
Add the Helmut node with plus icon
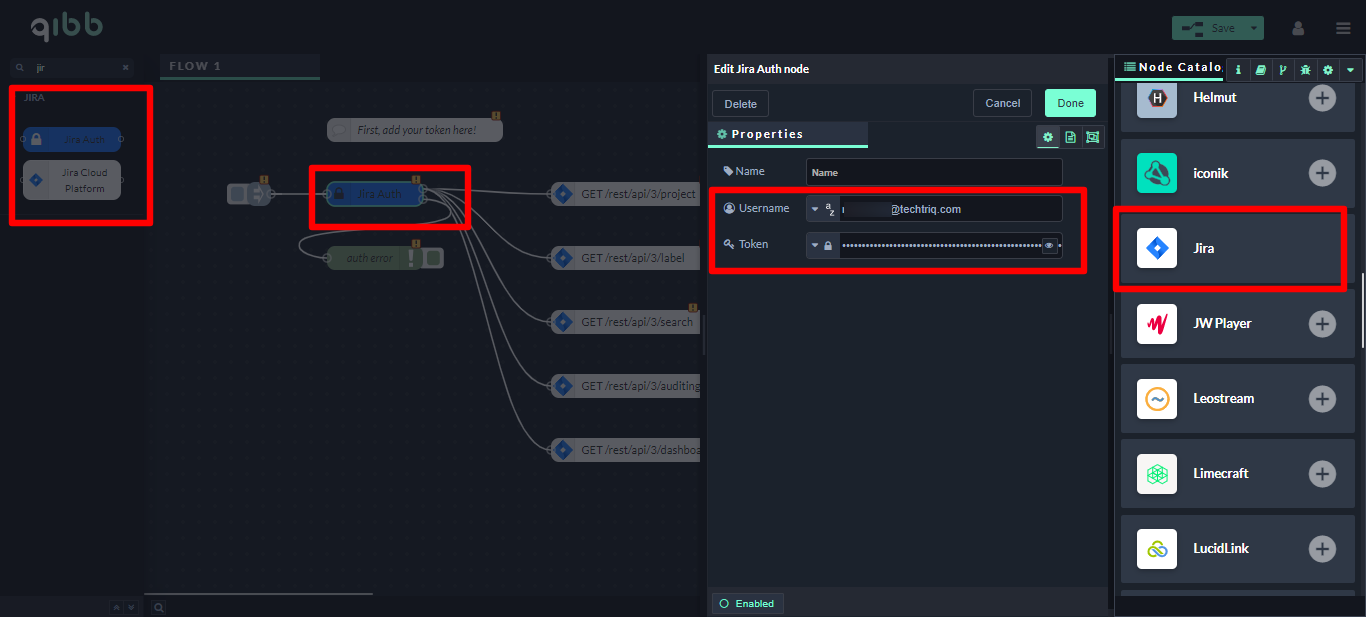pyautogui.click(x=1322, y=98)
